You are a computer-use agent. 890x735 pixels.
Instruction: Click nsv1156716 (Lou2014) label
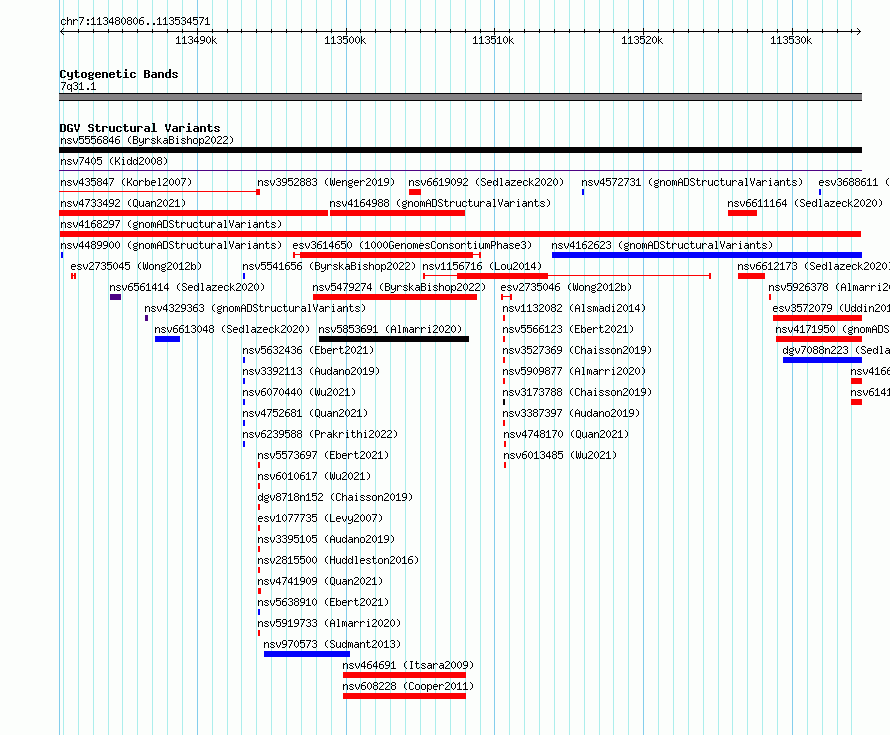pos(482,266)
